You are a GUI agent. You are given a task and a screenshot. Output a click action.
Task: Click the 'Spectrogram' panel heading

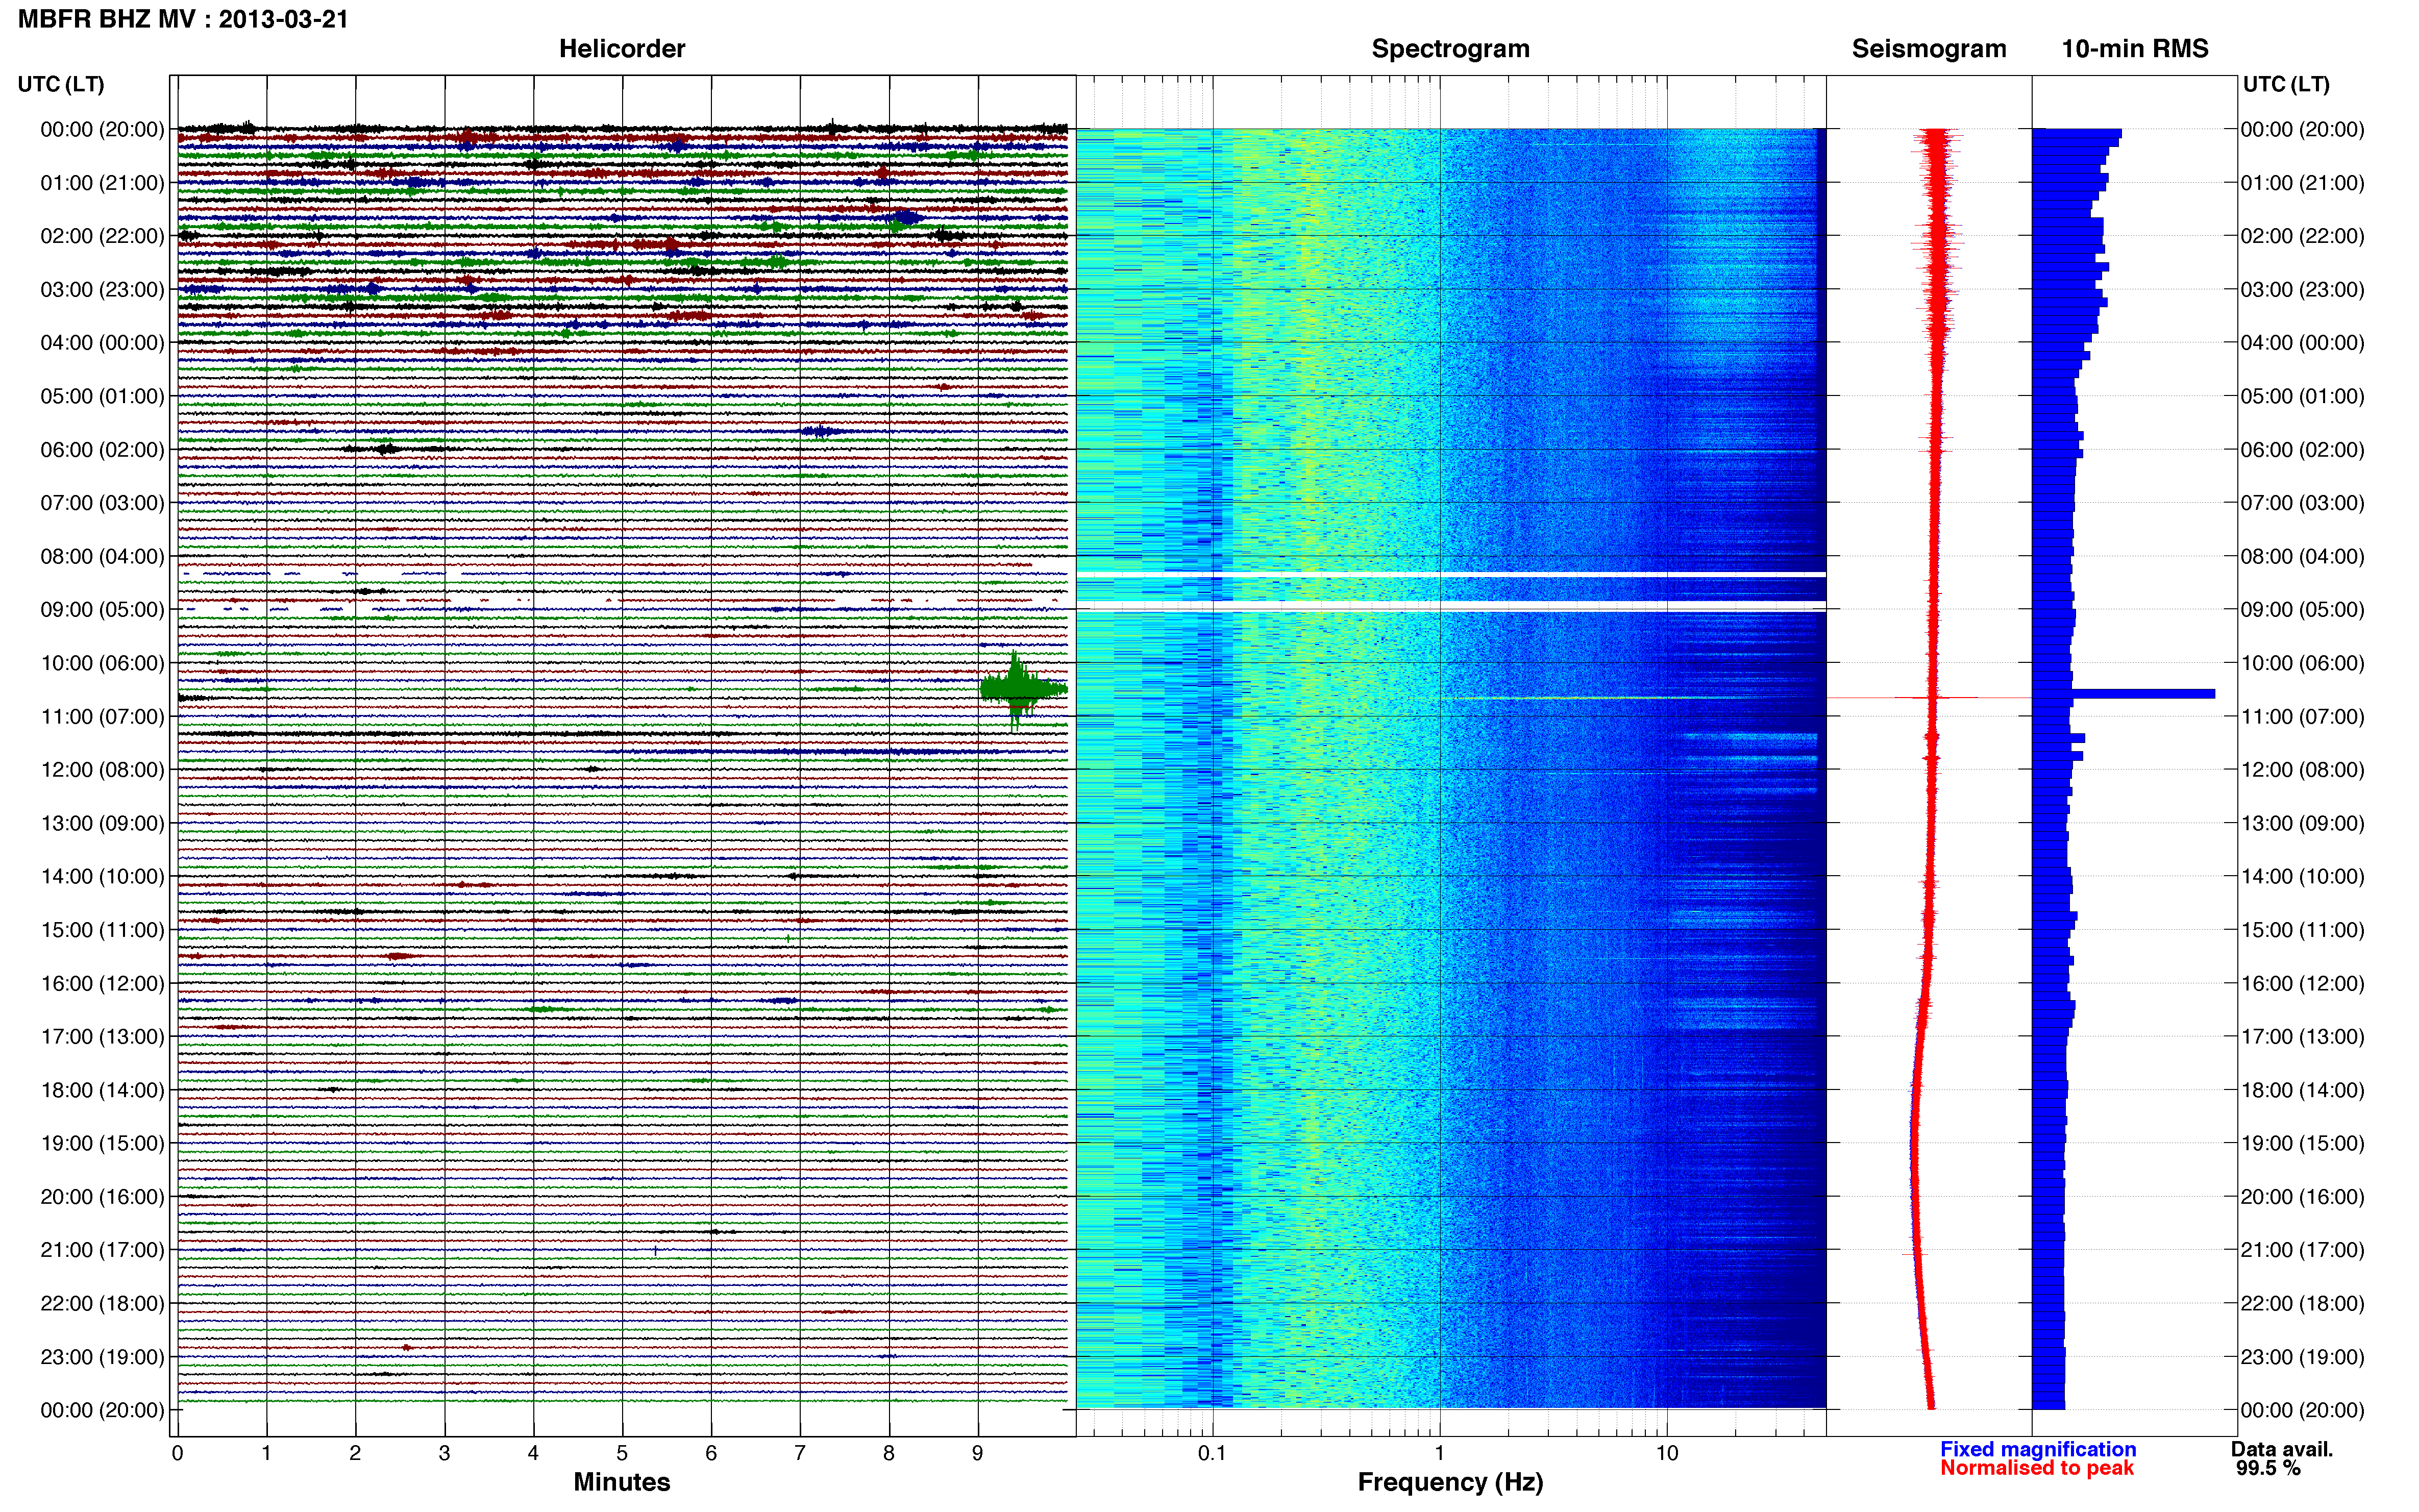(1450, 49)
